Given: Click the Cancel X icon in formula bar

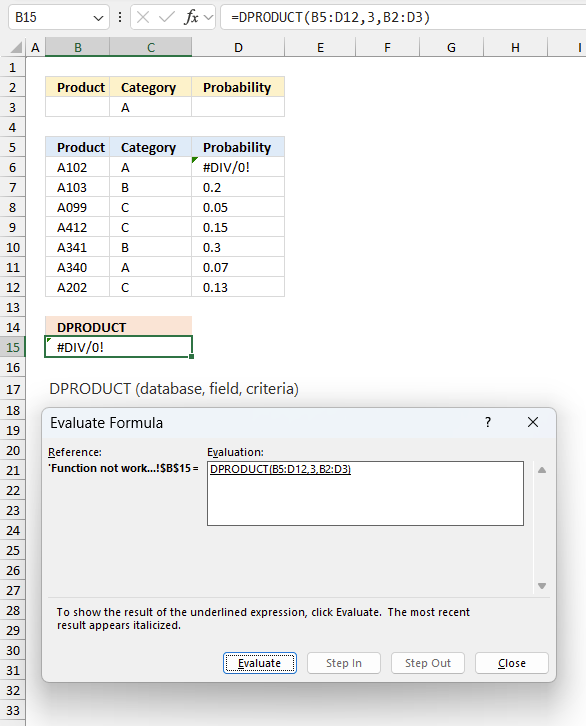Looking at the screenshot, I should click(x=143, y=18).
